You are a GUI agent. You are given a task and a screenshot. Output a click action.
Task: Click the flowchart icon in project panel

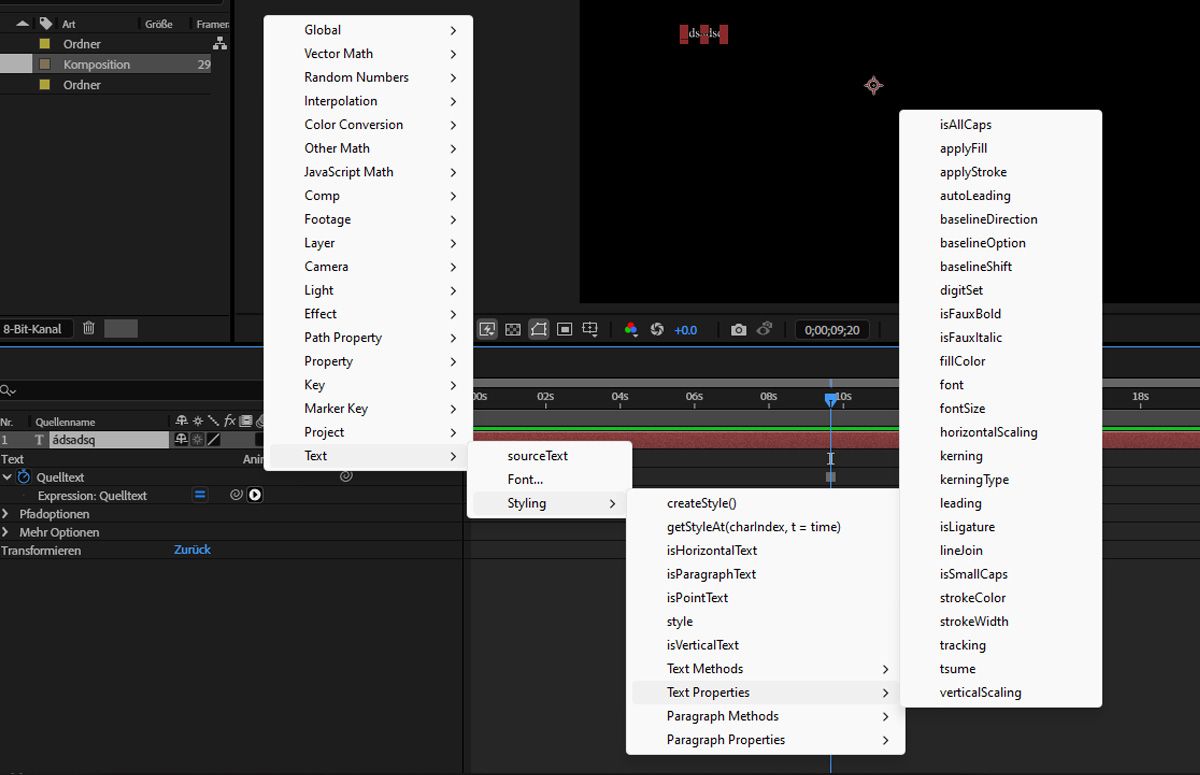pos(220,43)
